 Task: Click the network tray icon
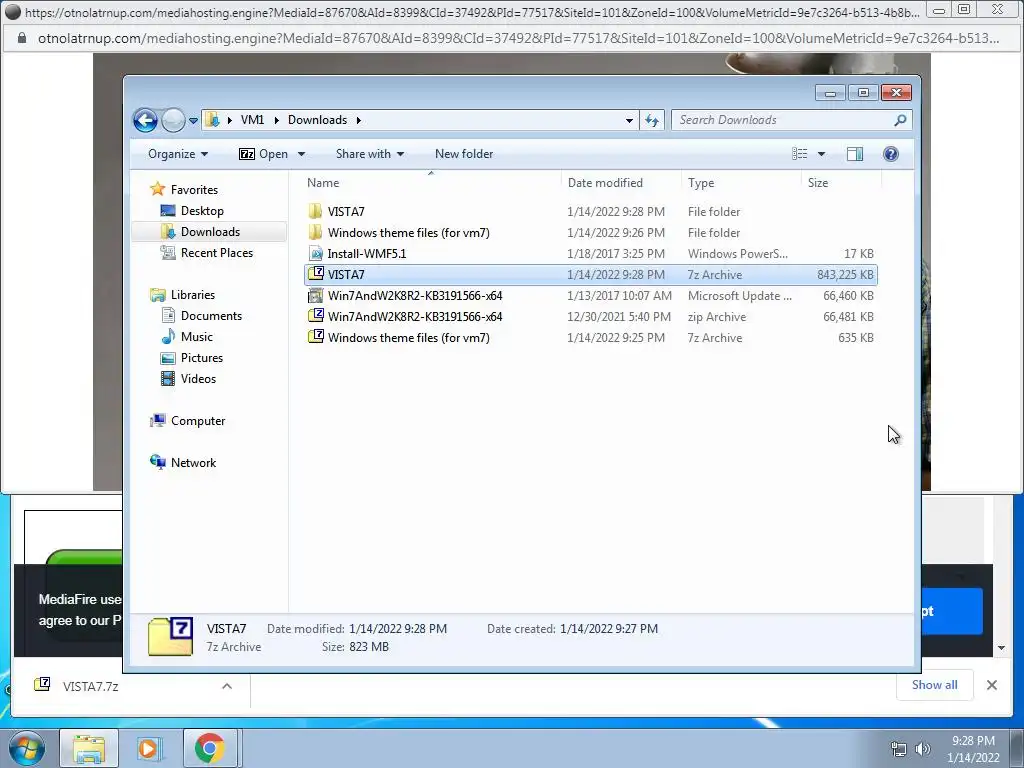[899, 749]
